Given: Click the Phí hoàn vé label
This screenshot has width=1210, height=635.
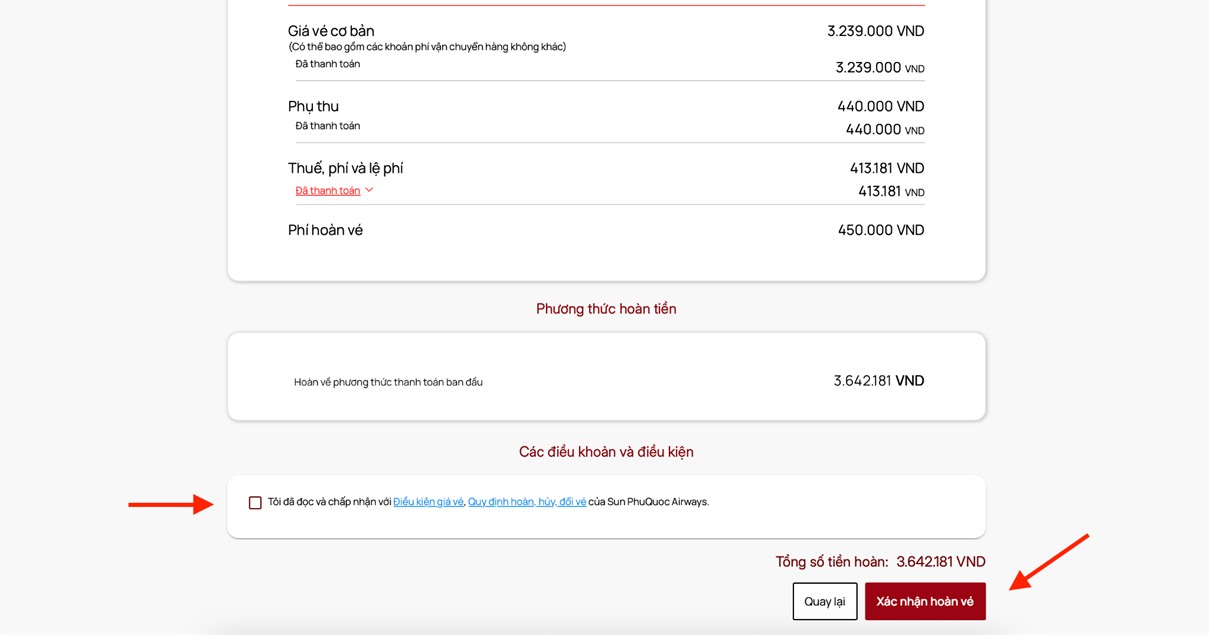Looking at the screenshot, I should [325, 230].
